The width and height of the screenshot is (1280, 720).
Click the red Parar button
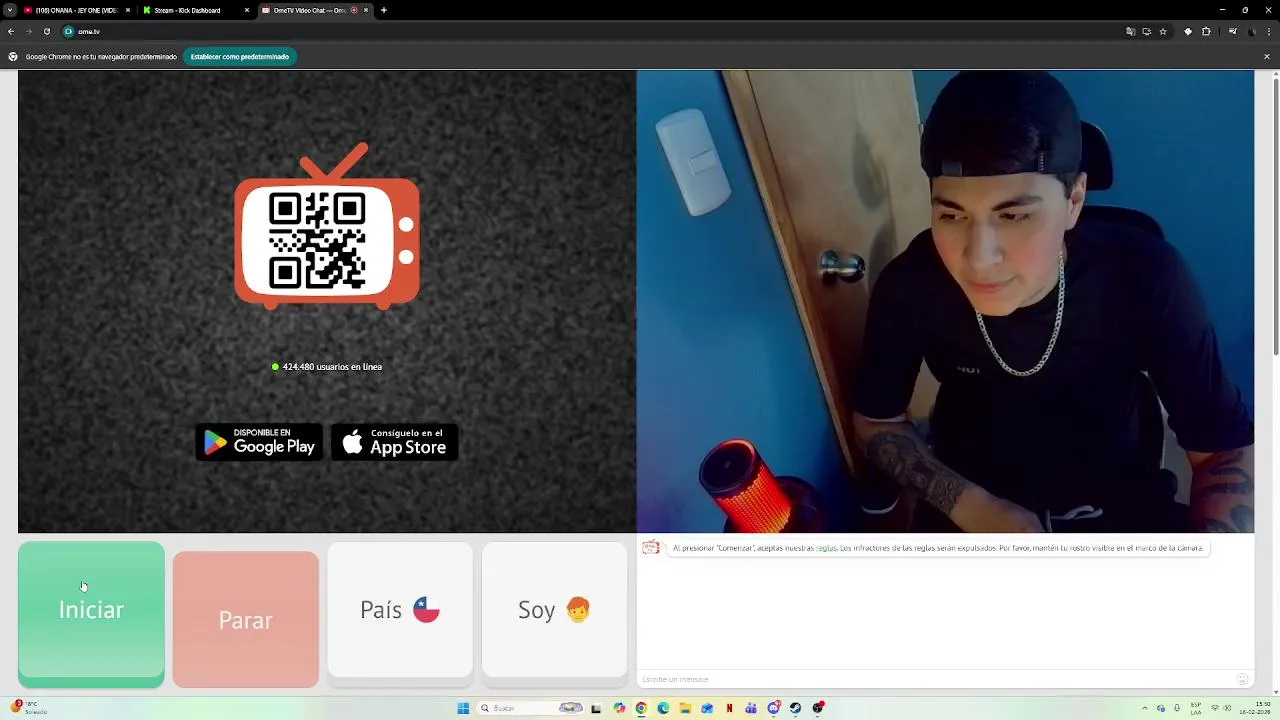coord(245,620)
